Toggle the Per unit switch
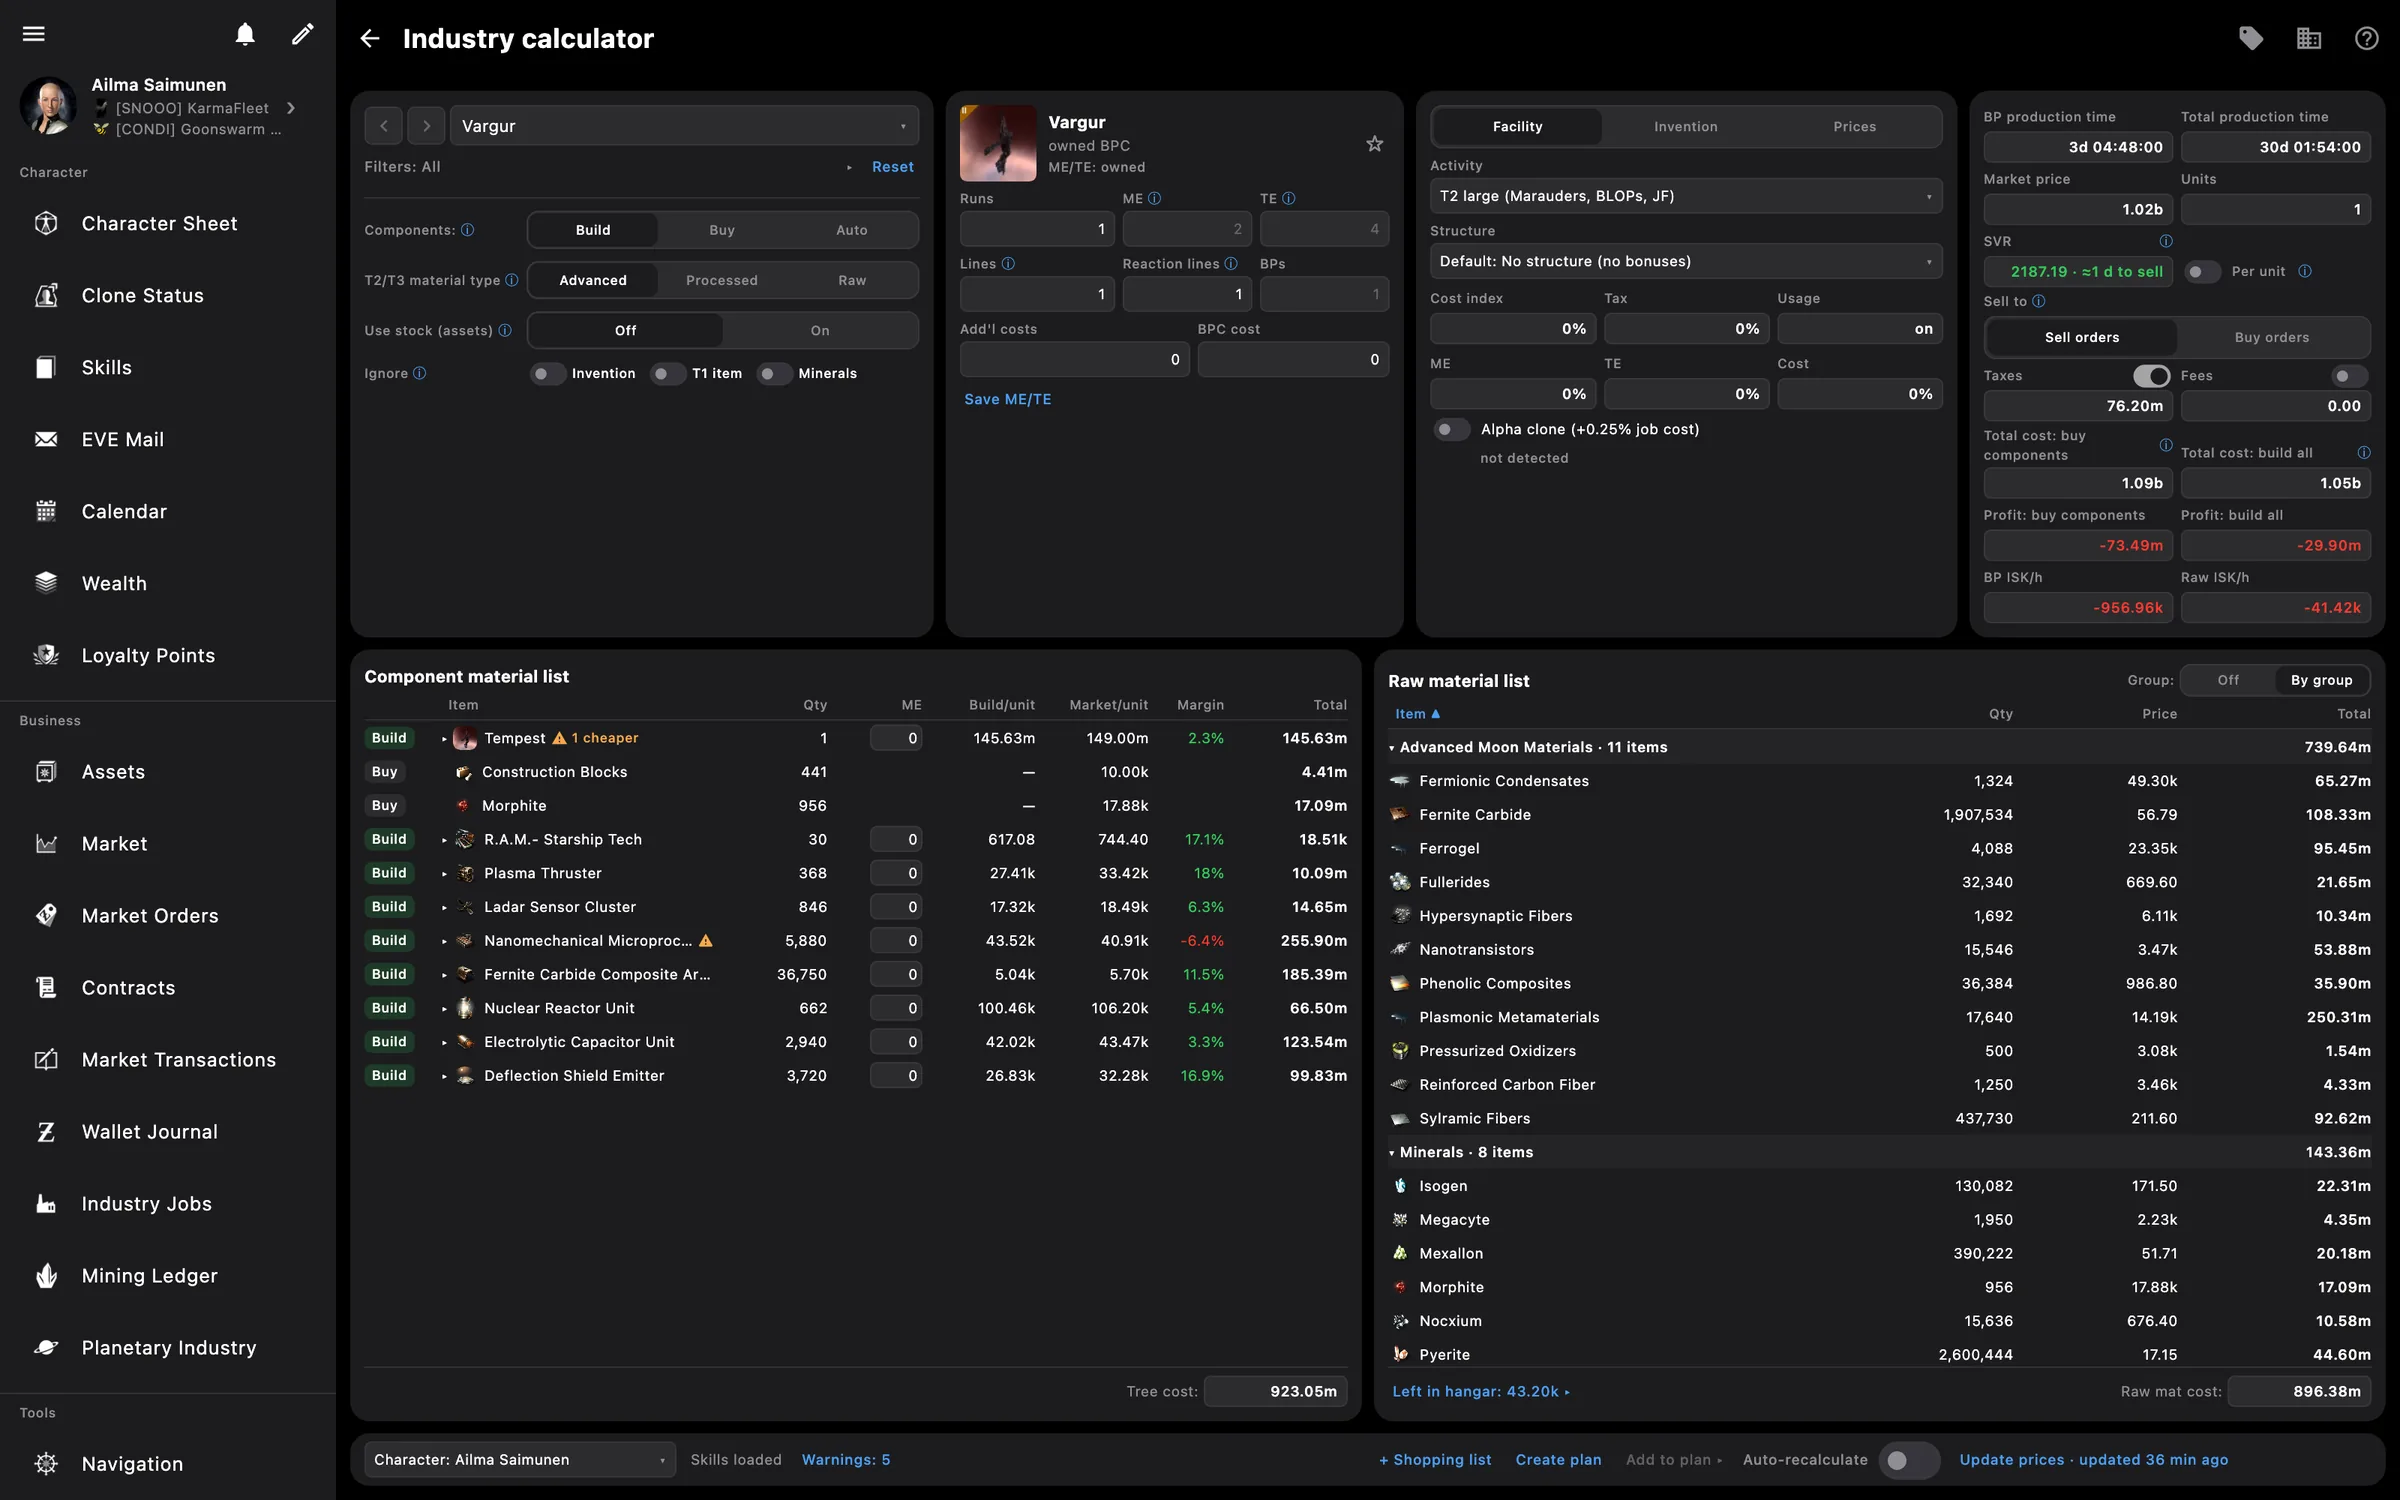This screenshot has width=2400, height=1500. (2203, 271)
